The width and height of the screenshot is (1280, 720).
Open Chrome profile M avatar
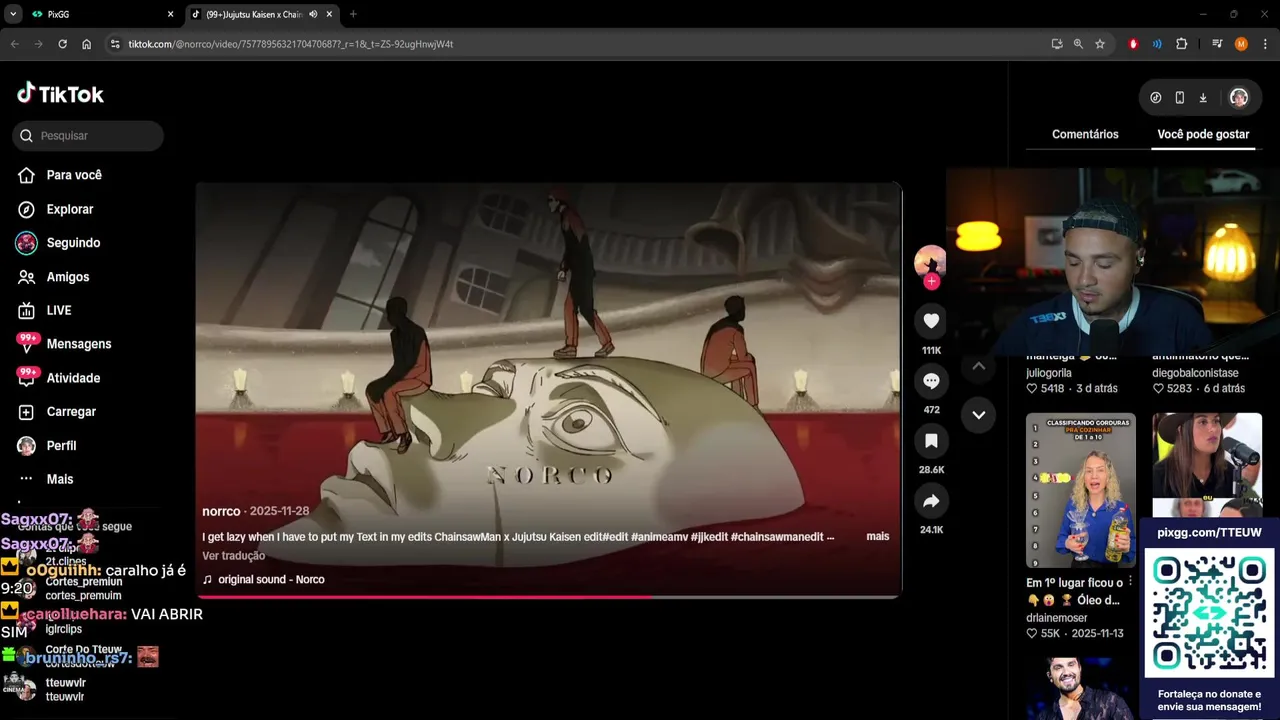(x=1241, y=44)
